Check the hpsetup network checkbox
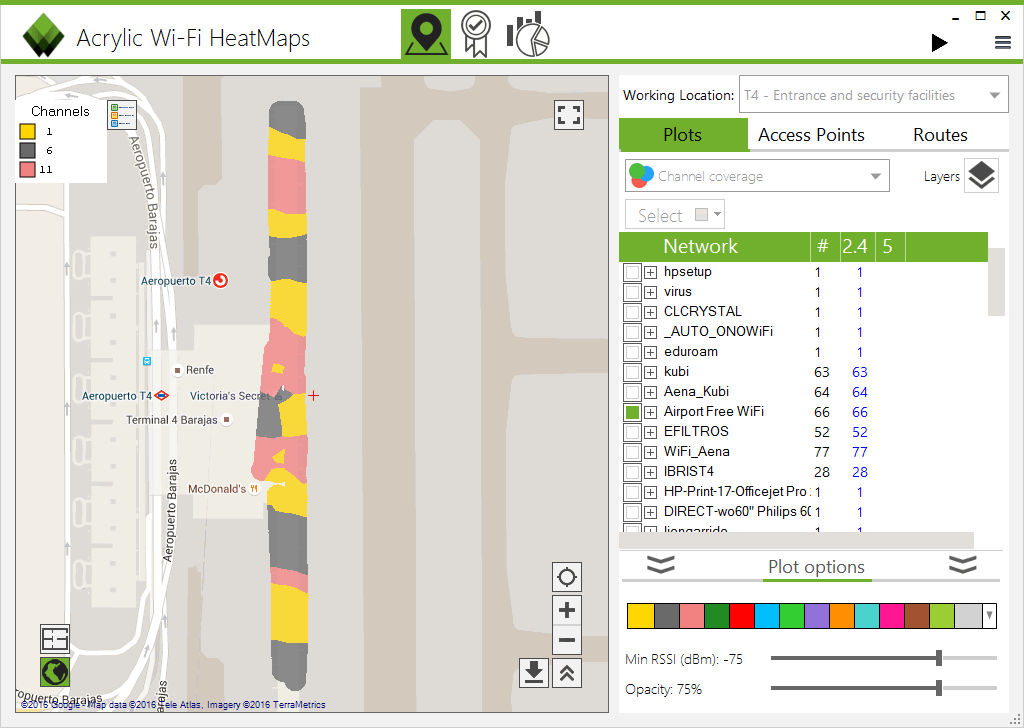The width and height of the screenshot is (1024, 728). (632, 272)
